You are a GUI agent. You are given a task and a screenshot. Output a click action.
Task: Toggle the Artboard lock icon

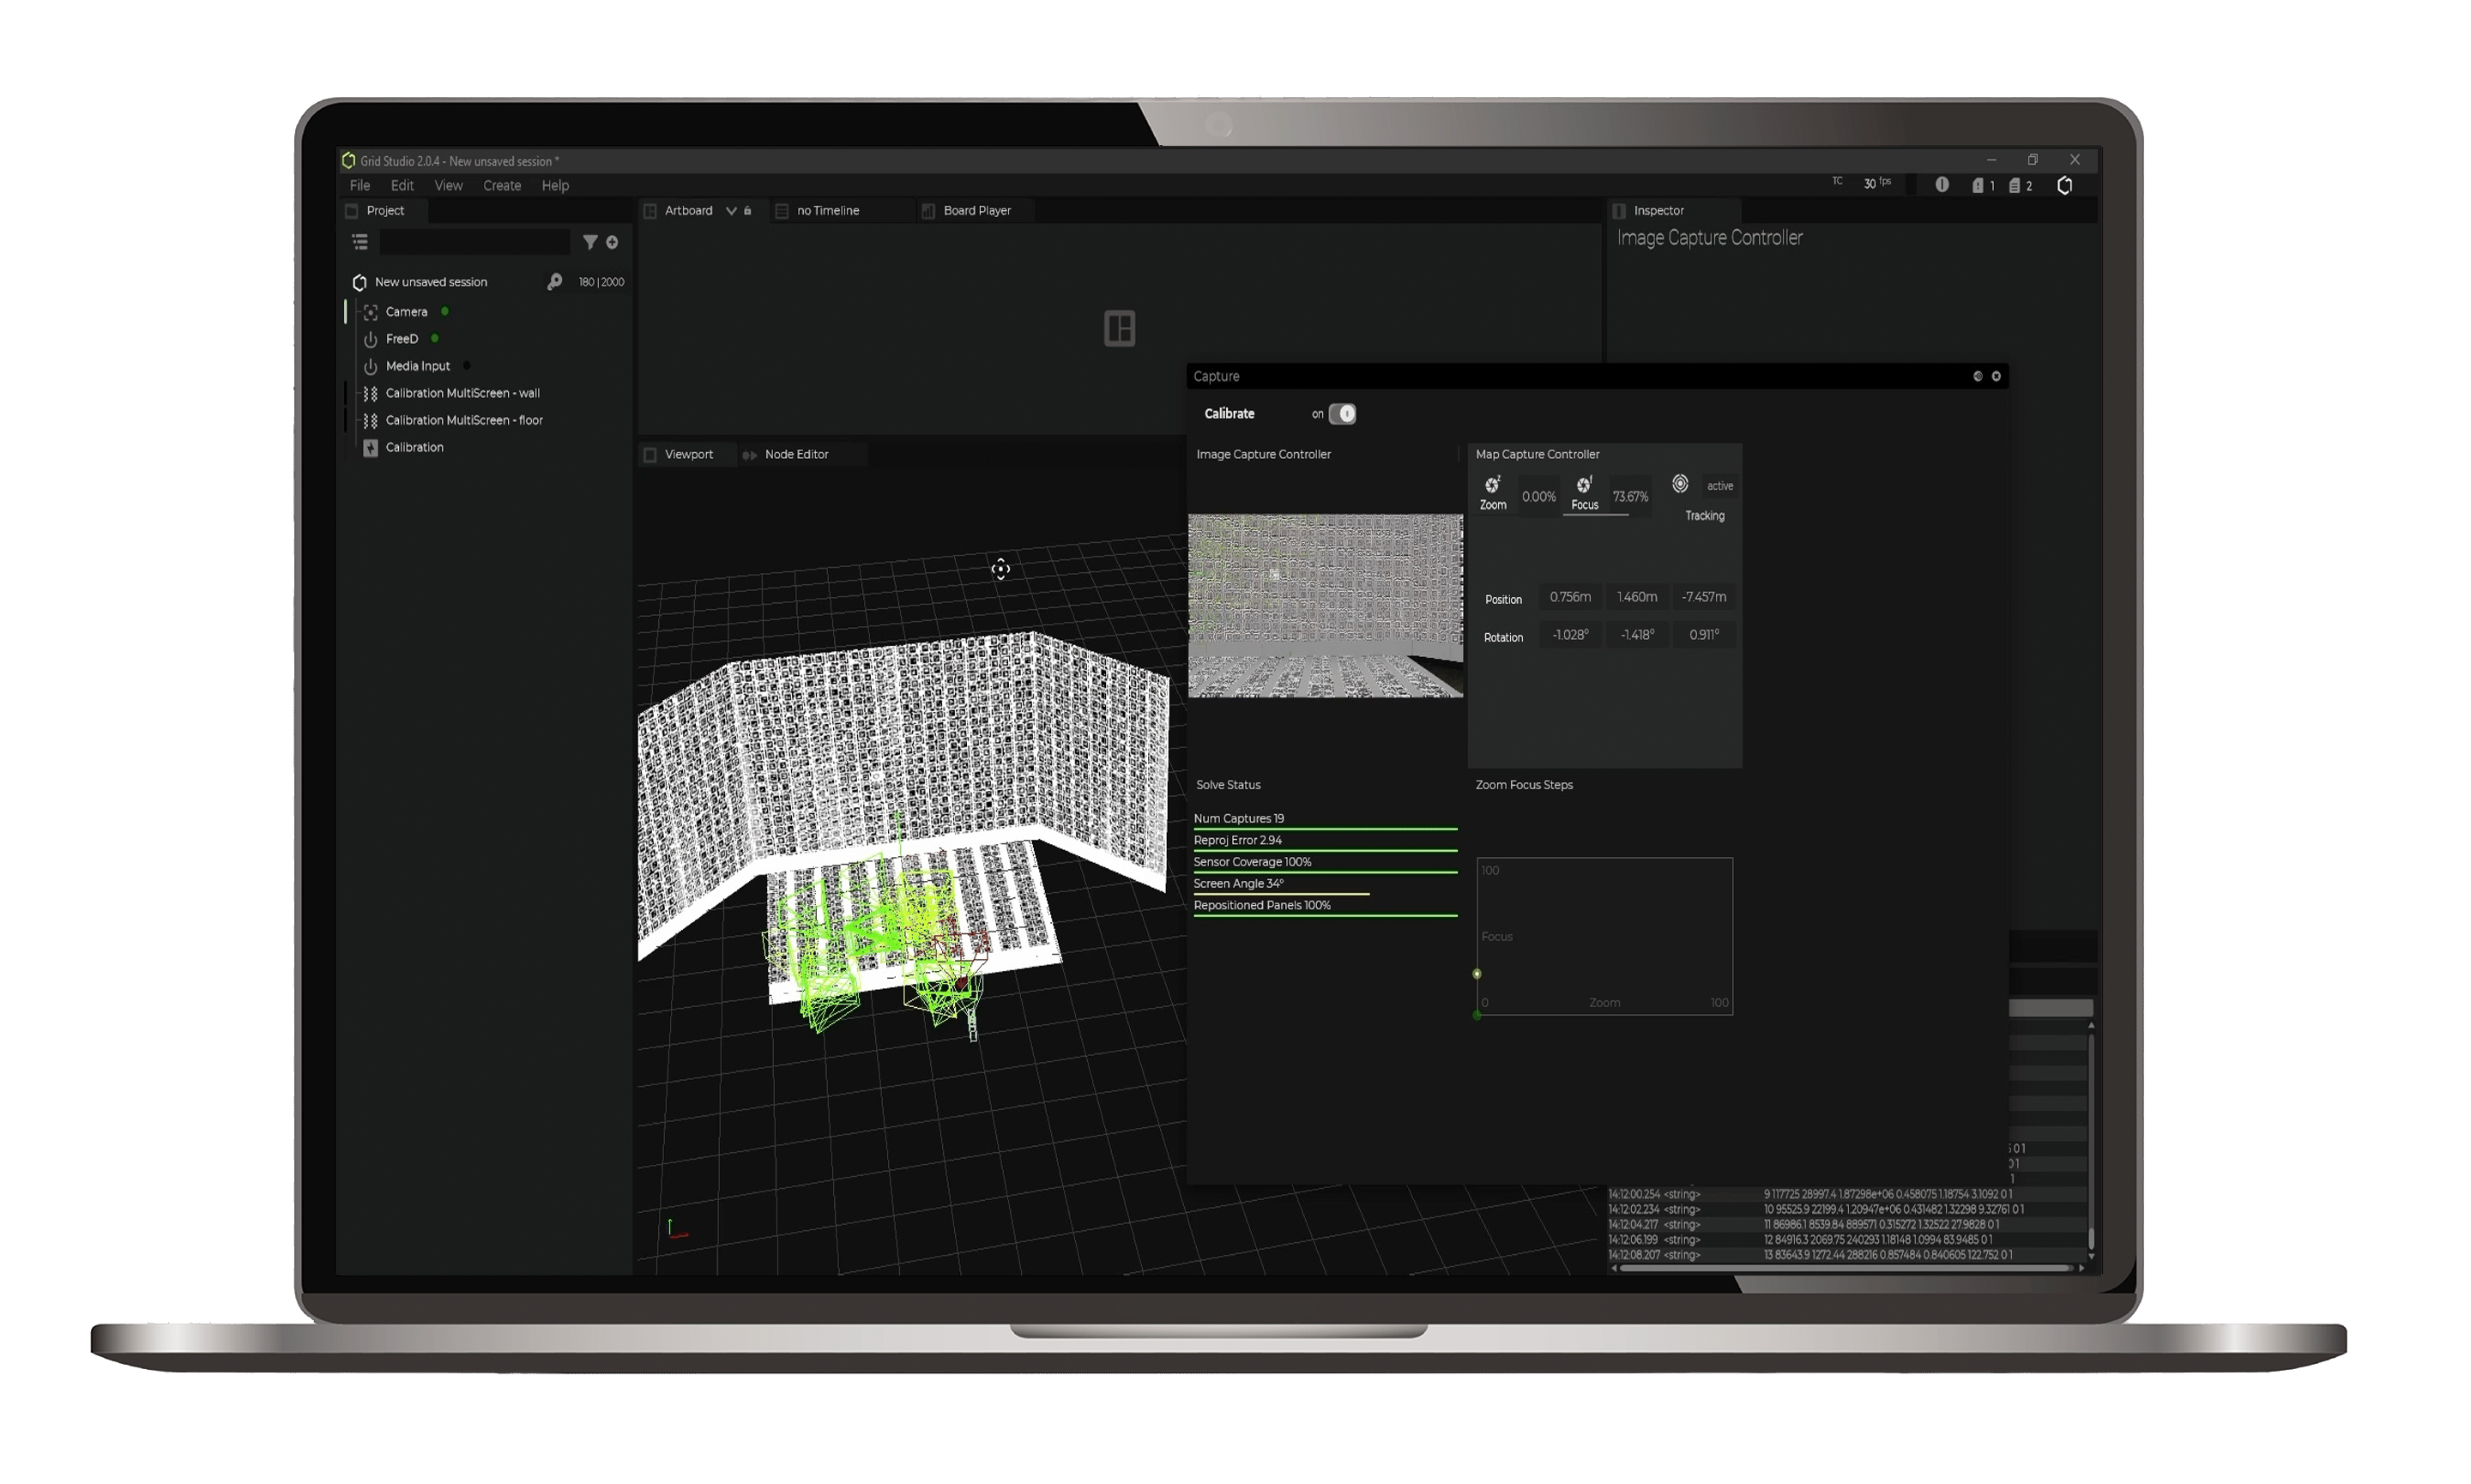point(747,210)
